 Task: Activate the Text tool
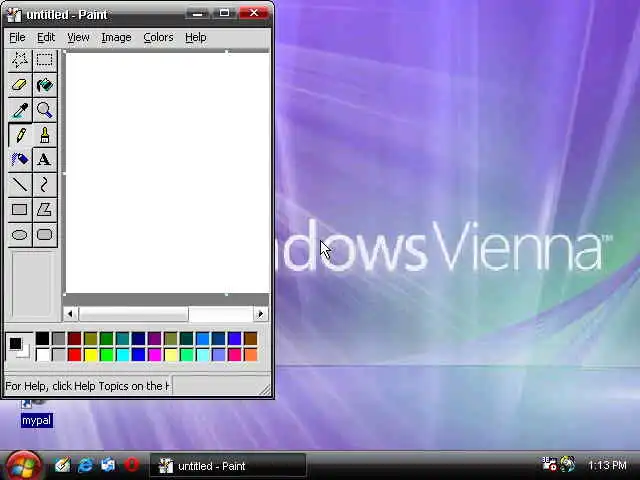pyautogui.click(x=44, y=160)
